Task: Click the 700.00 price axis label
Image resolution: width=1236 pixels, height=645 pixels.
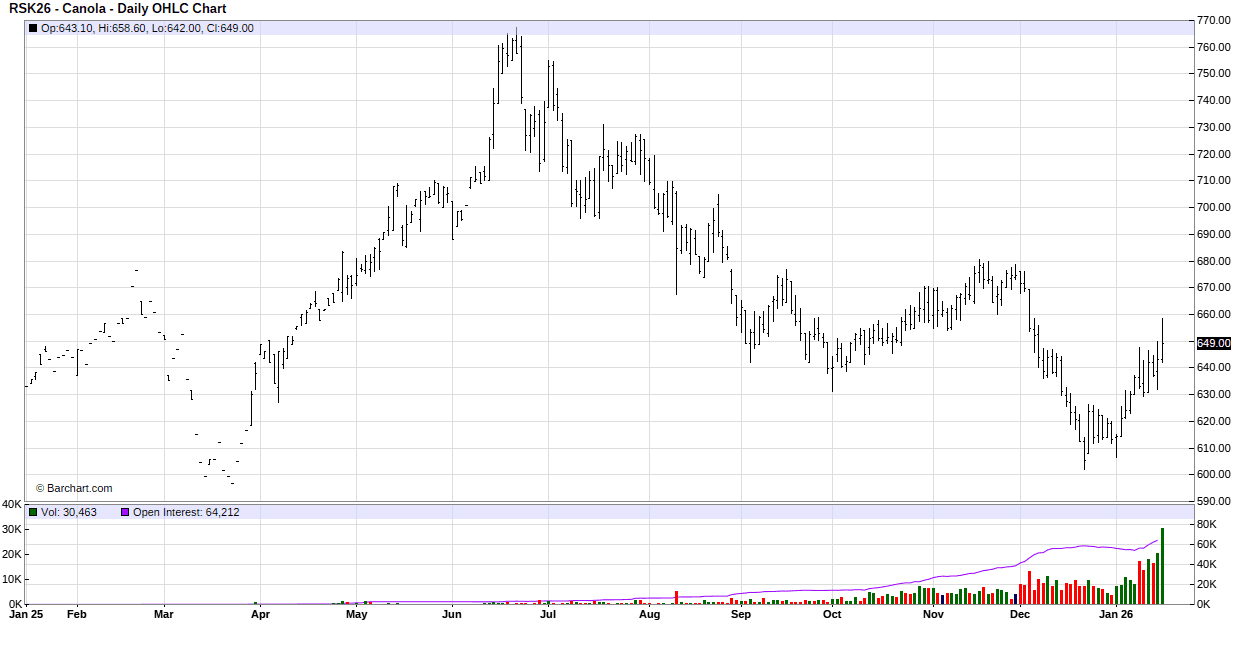Action: [1213, 207]
